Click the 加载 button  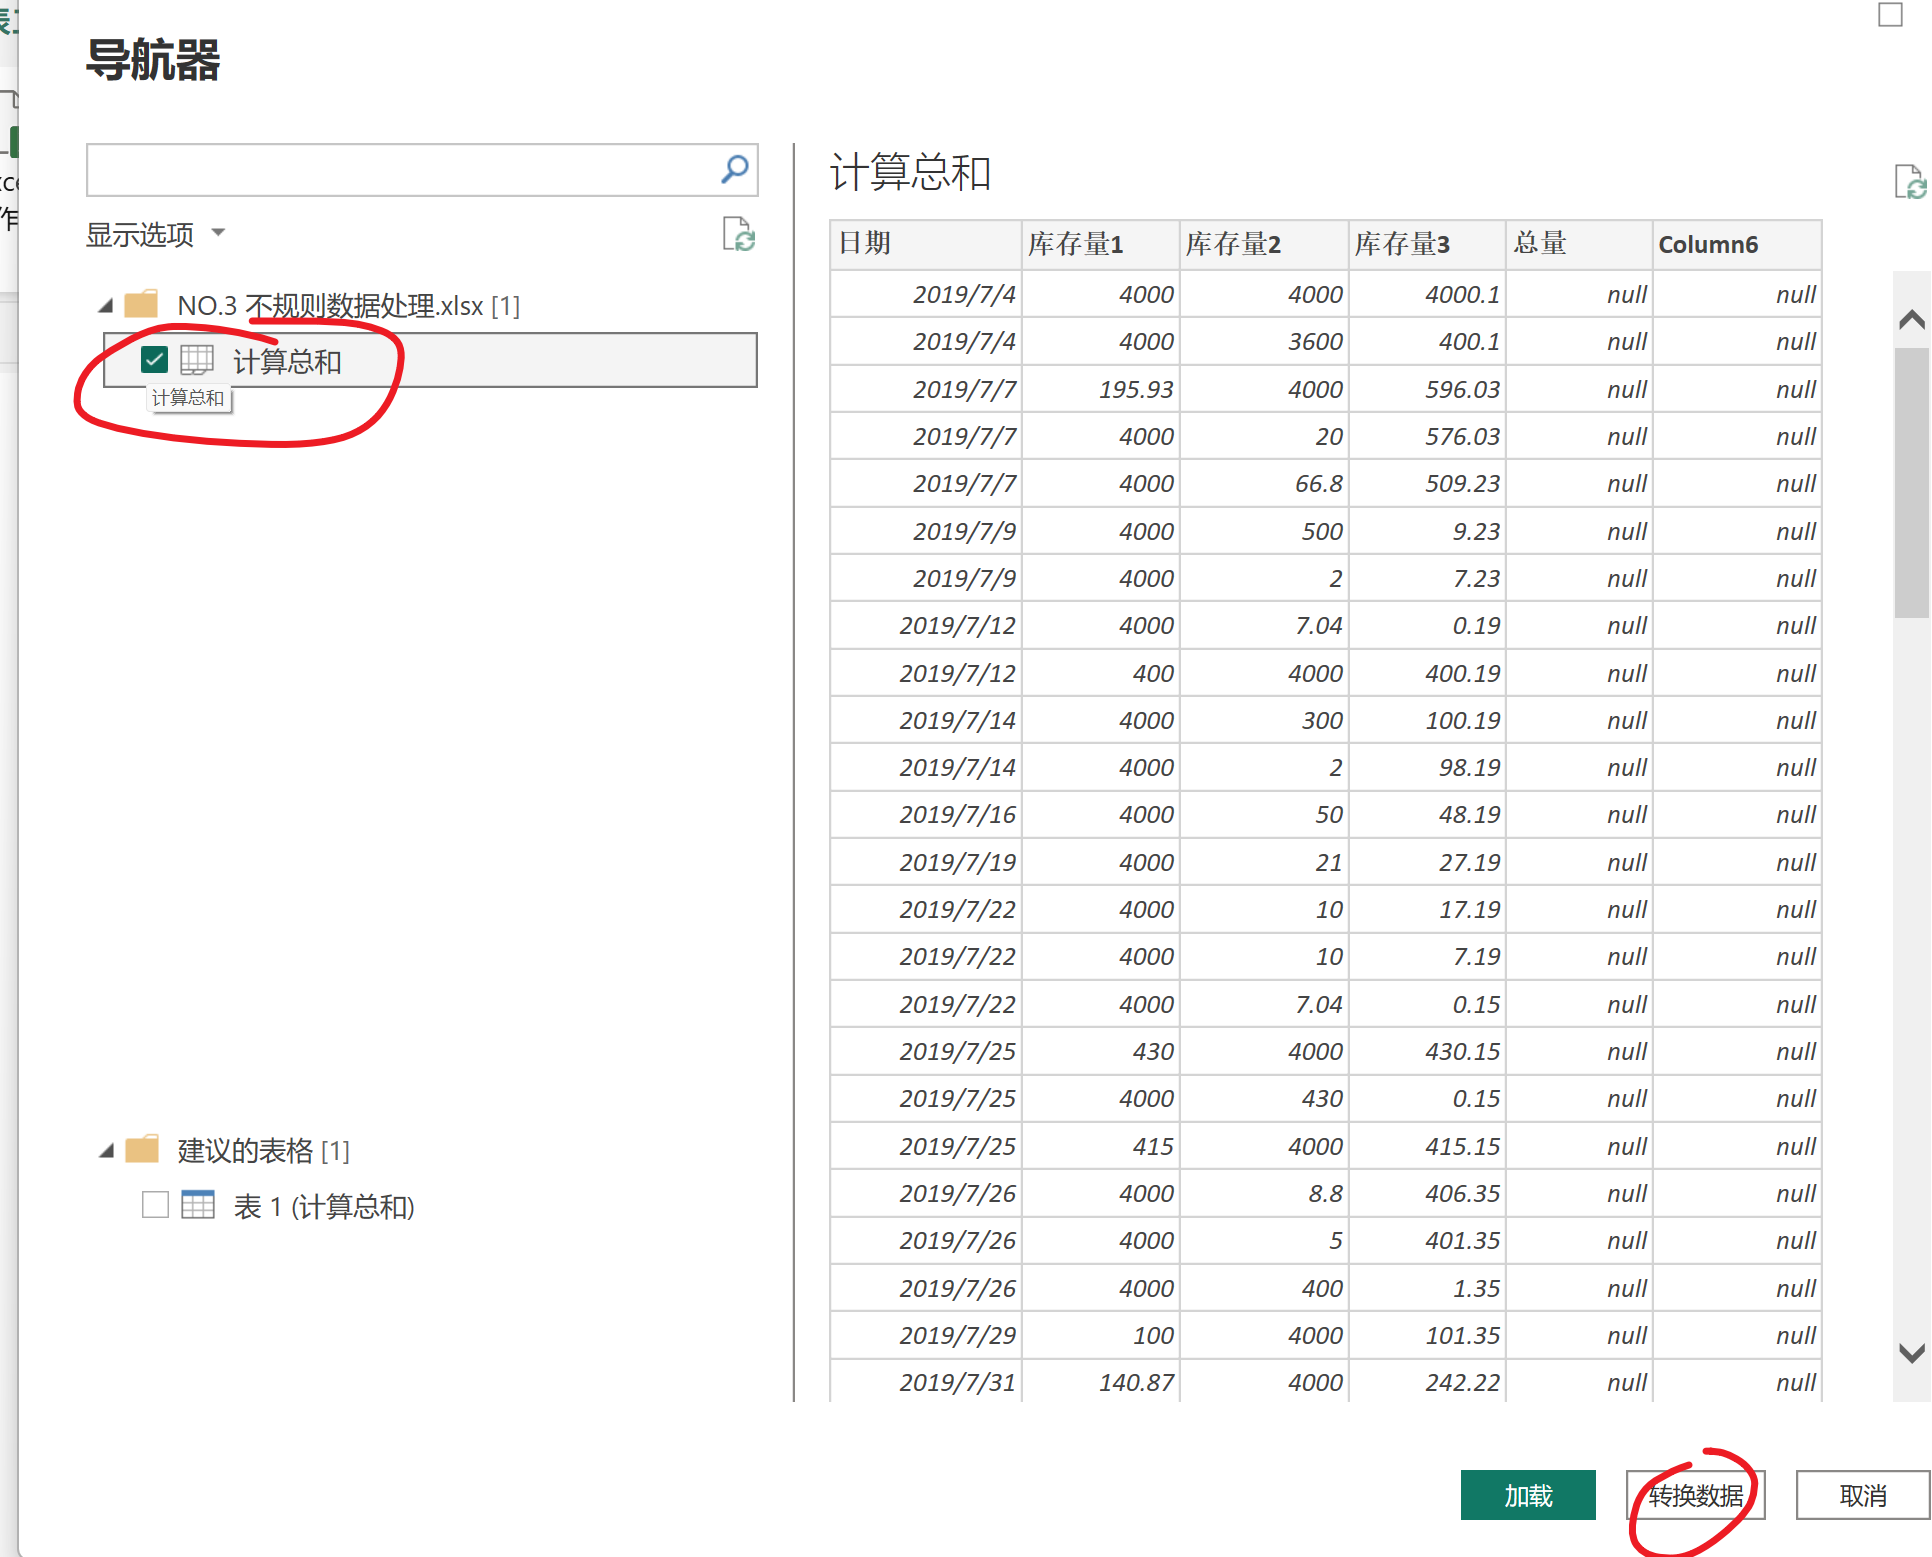click(1527, 1495)
